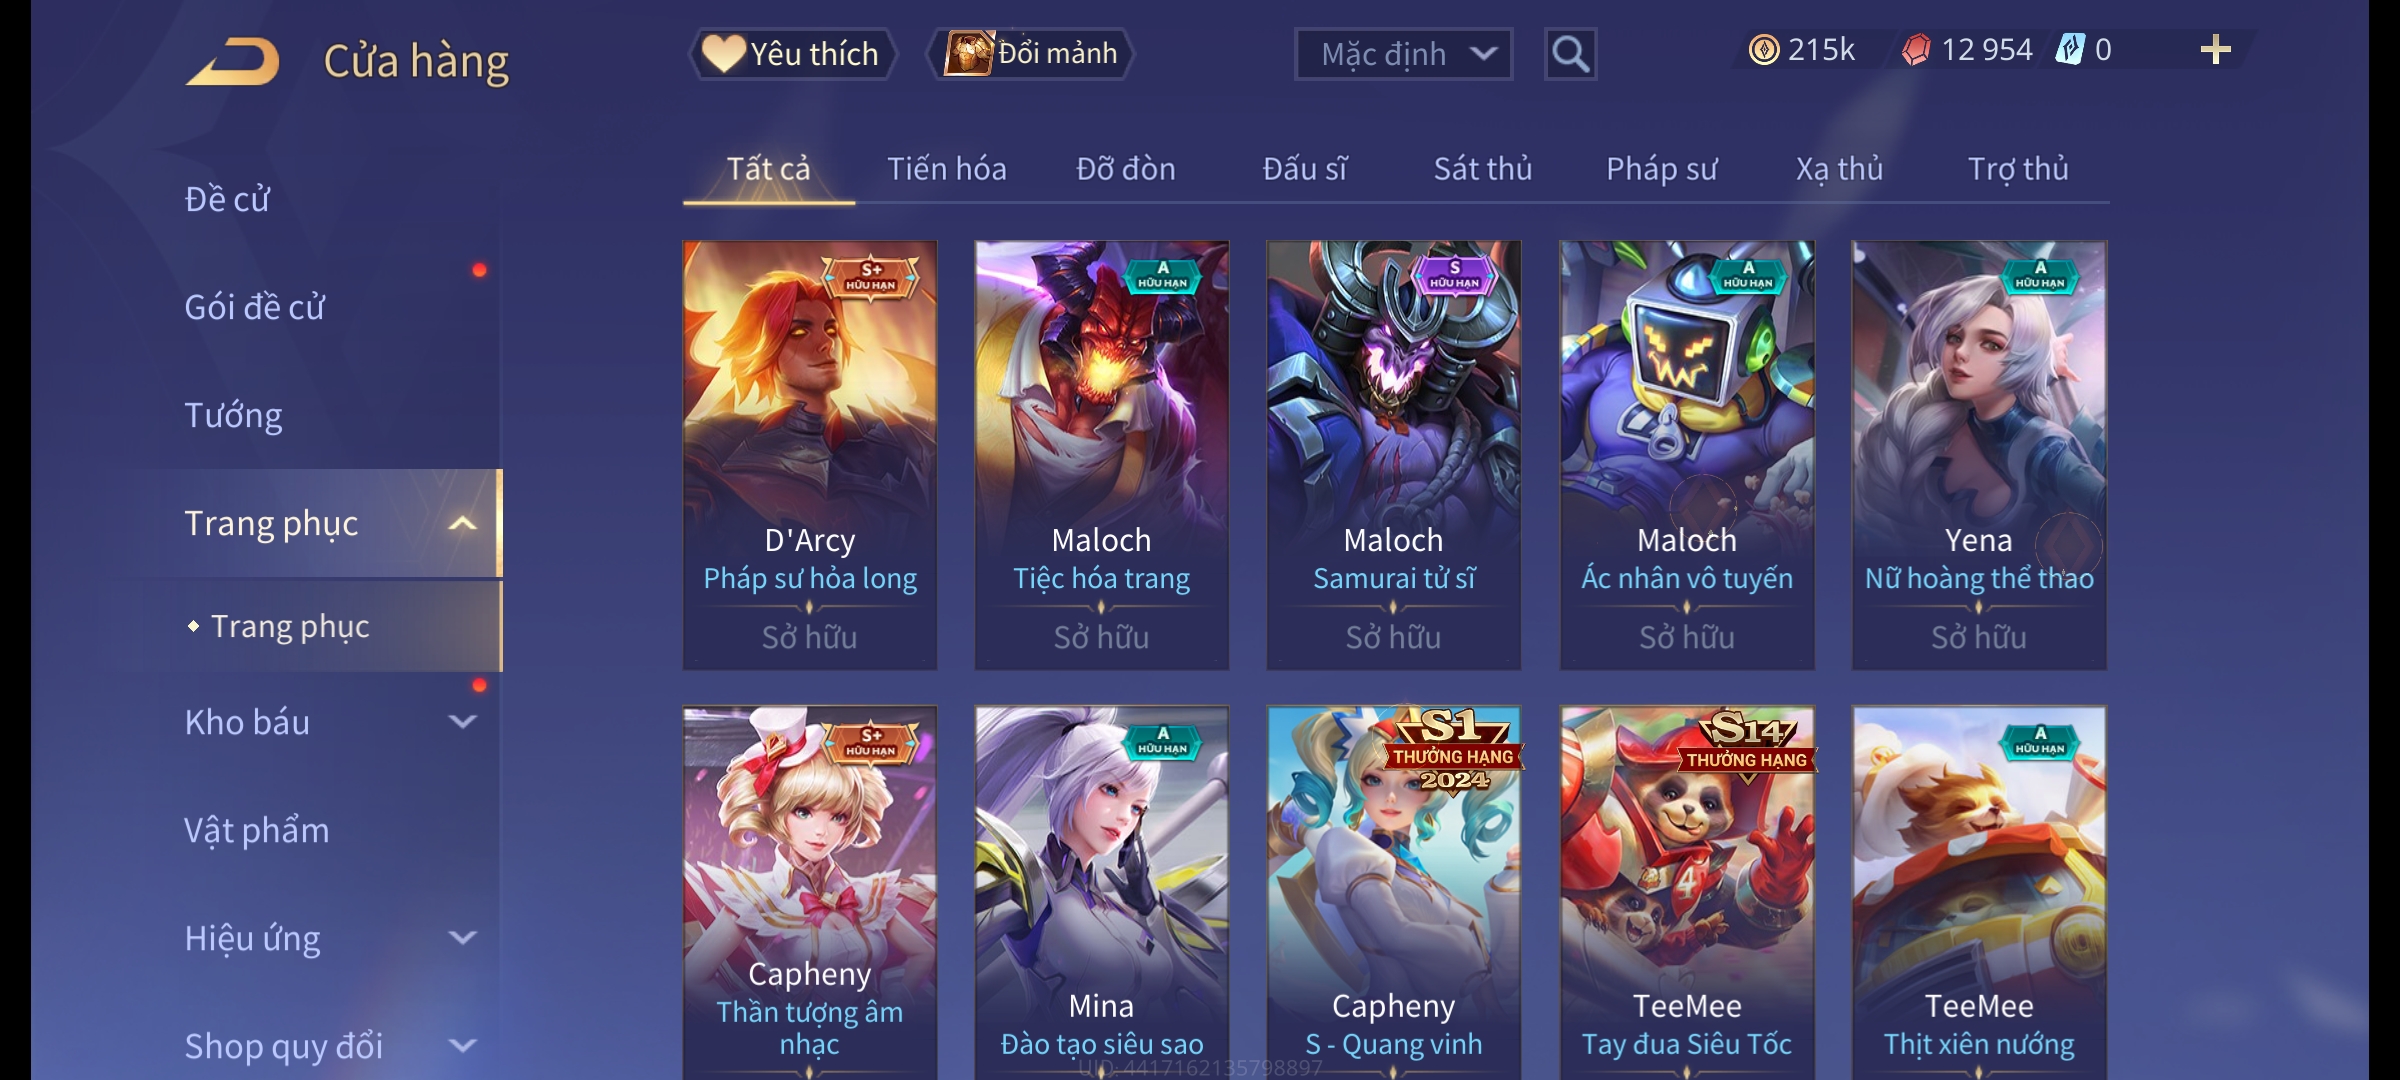Viewport: 2400px width, 1080px height.
Task: Tap the plus icon to add currency
Action: click(x=2216, y=50)
